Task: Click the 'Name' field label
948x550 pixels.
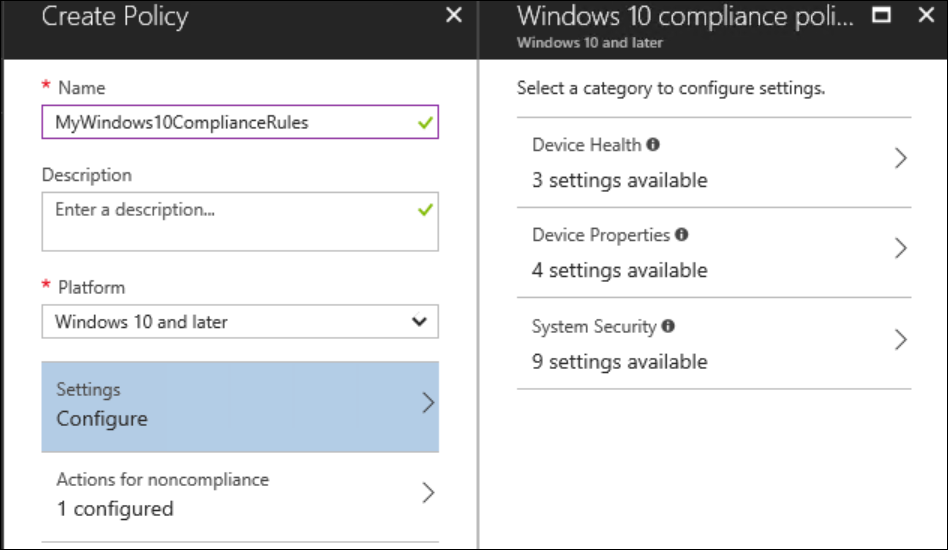Action: pos(82,88)
